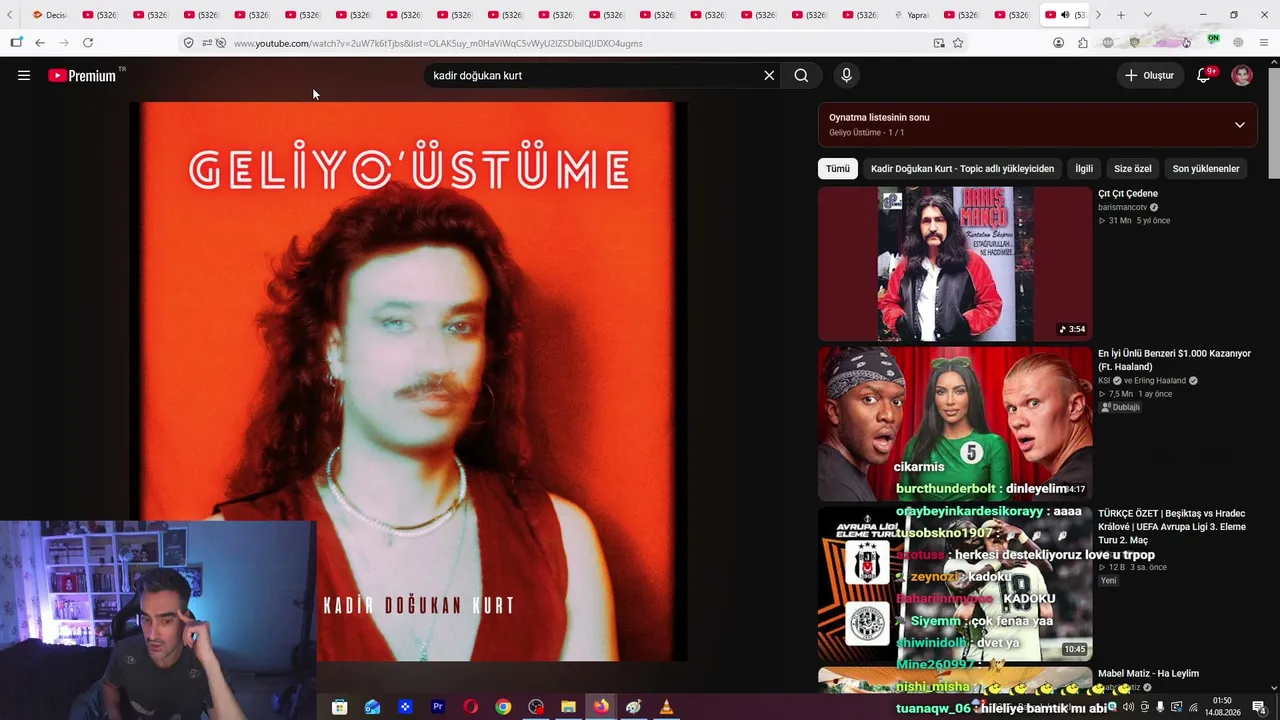
Task: Open the Firefox account icon in toolbar
Action: tap(1058, 43)
